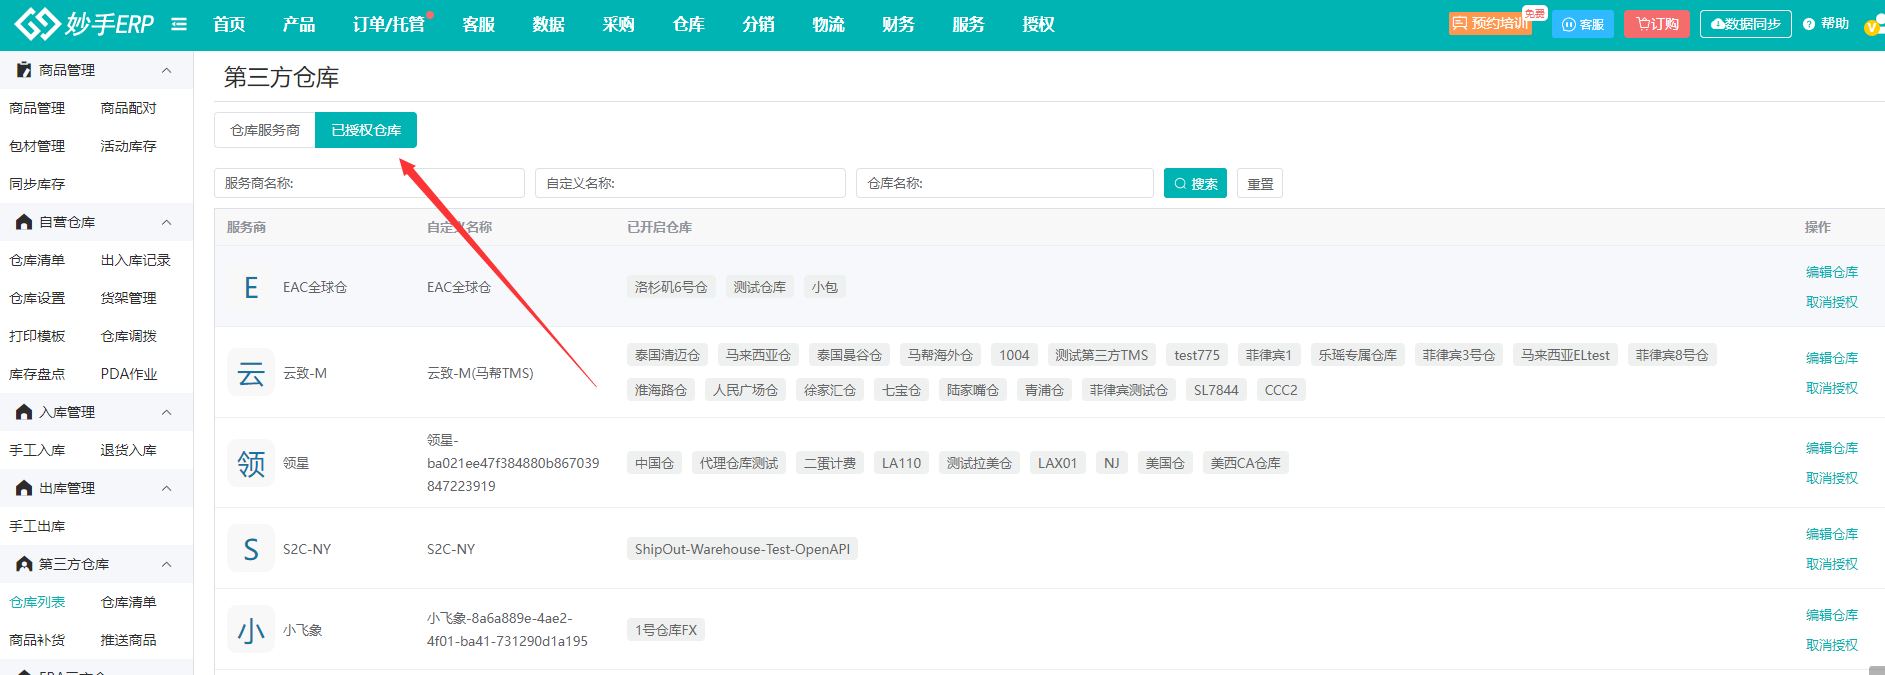Click the 妙手ERP logo icon
This screenshot has height=675, width=1885.
[x=37, y=24]
